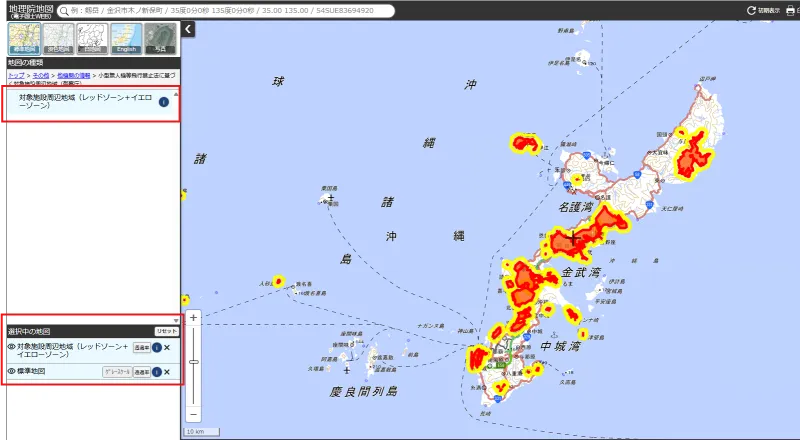Screen dimensions: 800x440
Task: Go to トップ in the breadcrumb
Action: coord(16,75)
